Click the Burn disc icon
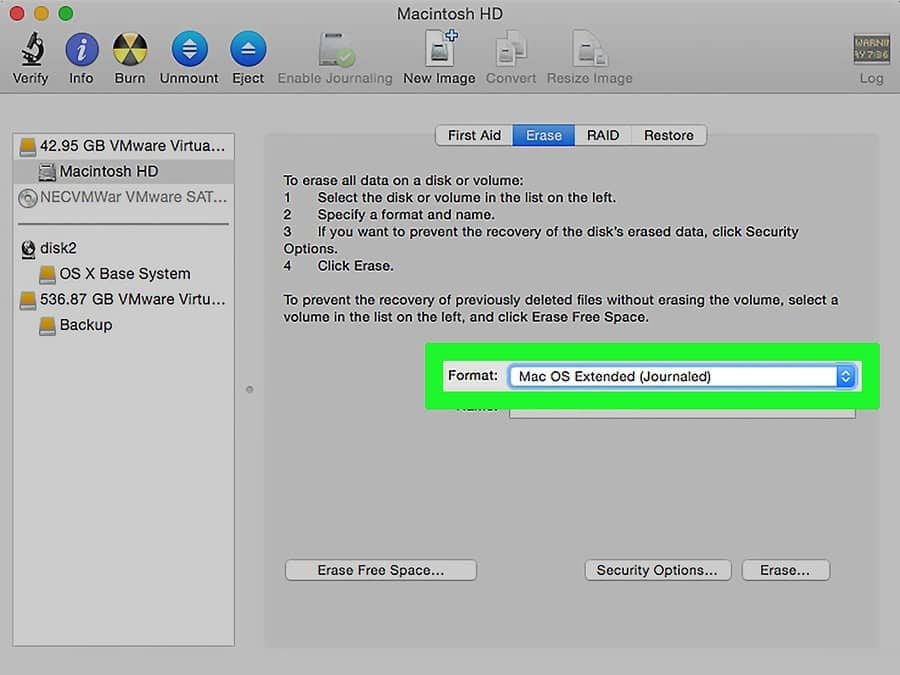Screen dimensions: 900x675 pos(130,49)
